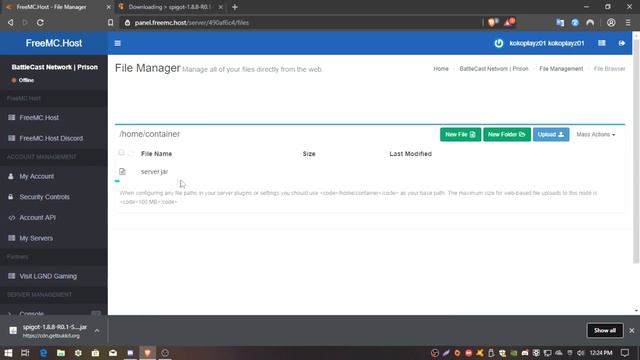Close the downloads bar with the X
The height and width of the screenshot is (360, 640).
pyautogui.click(x=632, y=330)
